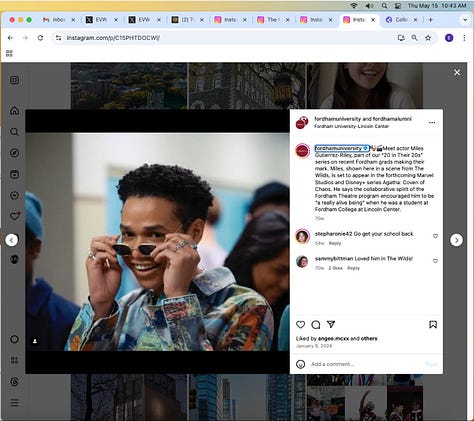The width and height of the screenshot is (474, 421).
Task: Bookmark page with star icon
Action: coord(428,38)
